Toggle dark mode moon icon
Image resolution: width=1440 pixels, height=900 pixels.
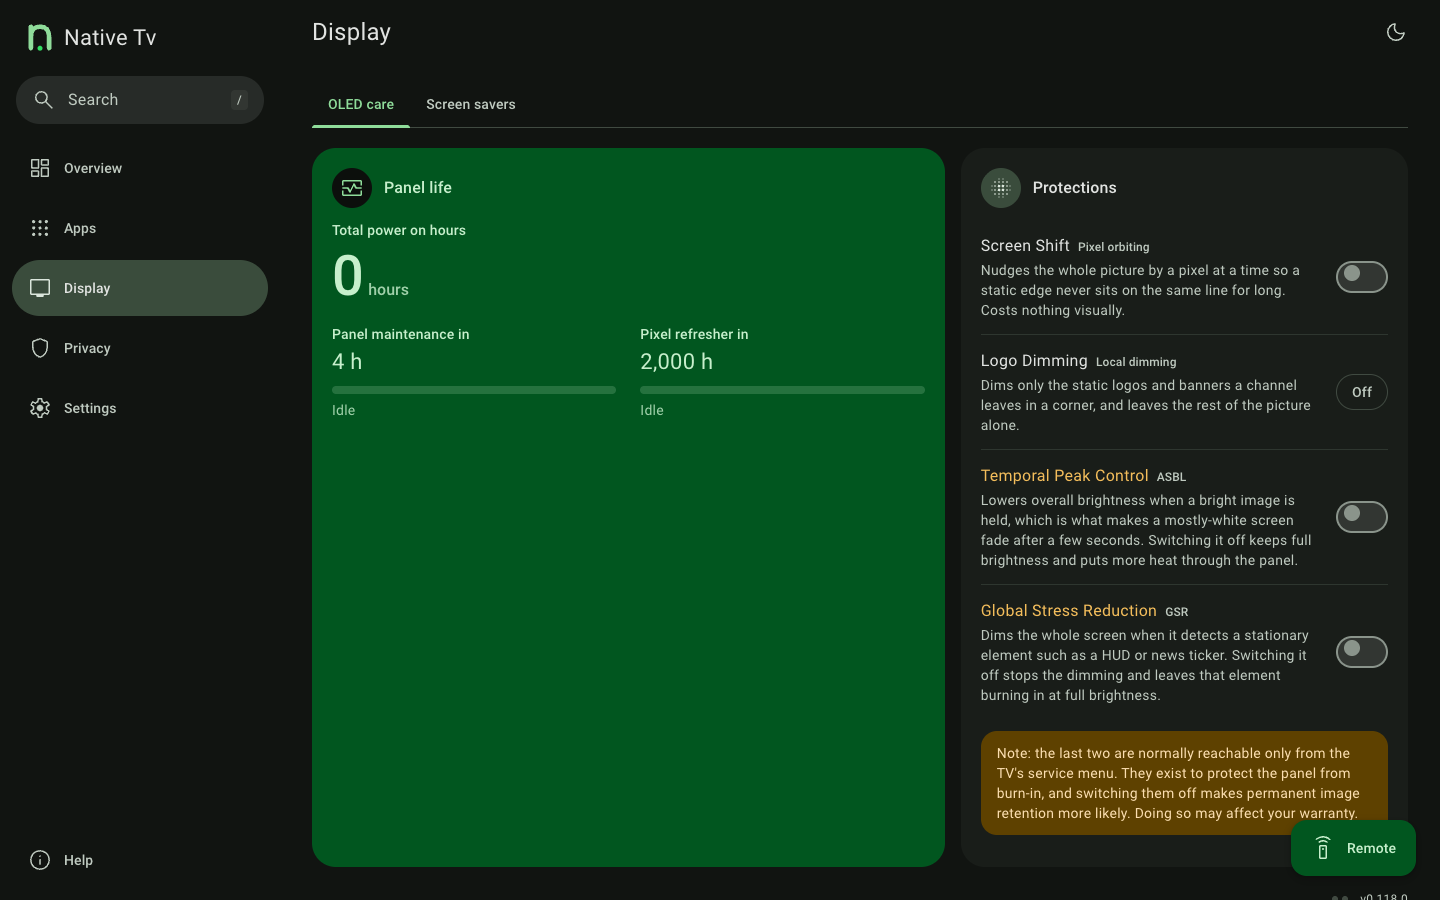click(x=1396, y=32)
